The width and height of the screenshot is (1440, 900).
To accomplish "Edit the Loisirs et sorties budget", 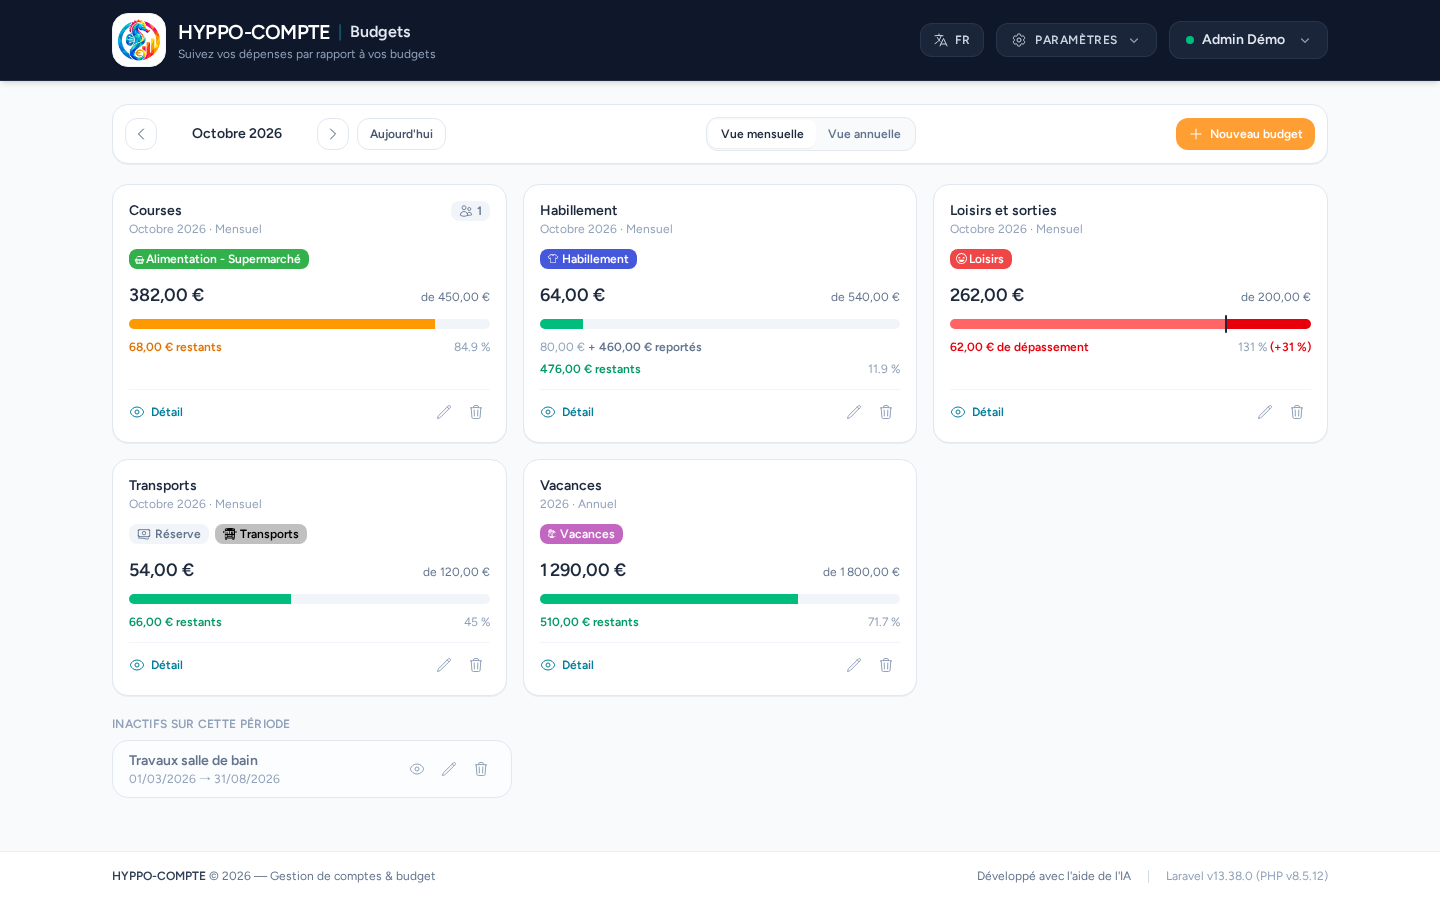I will (1265, 412).
